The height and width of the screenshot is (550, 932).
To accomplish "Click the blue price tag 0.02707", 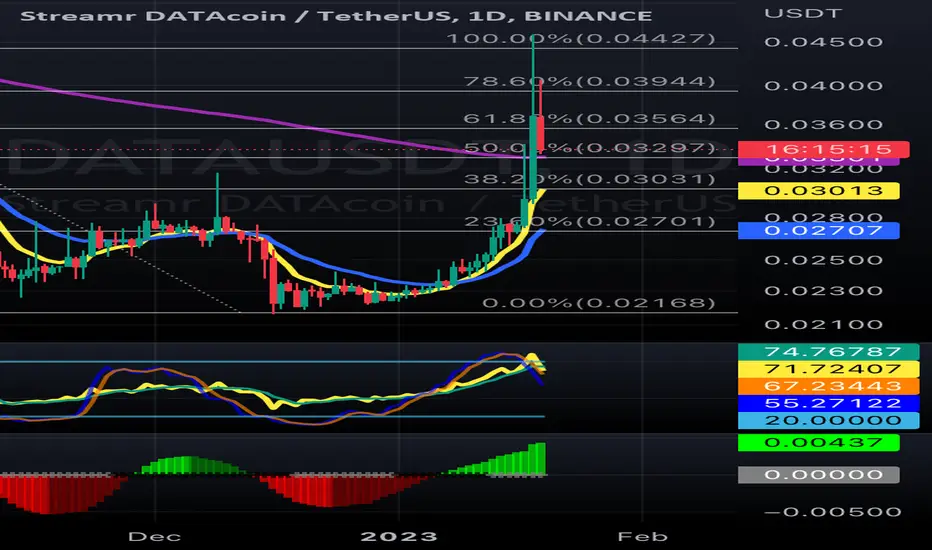I will click(x=818, y=231).
